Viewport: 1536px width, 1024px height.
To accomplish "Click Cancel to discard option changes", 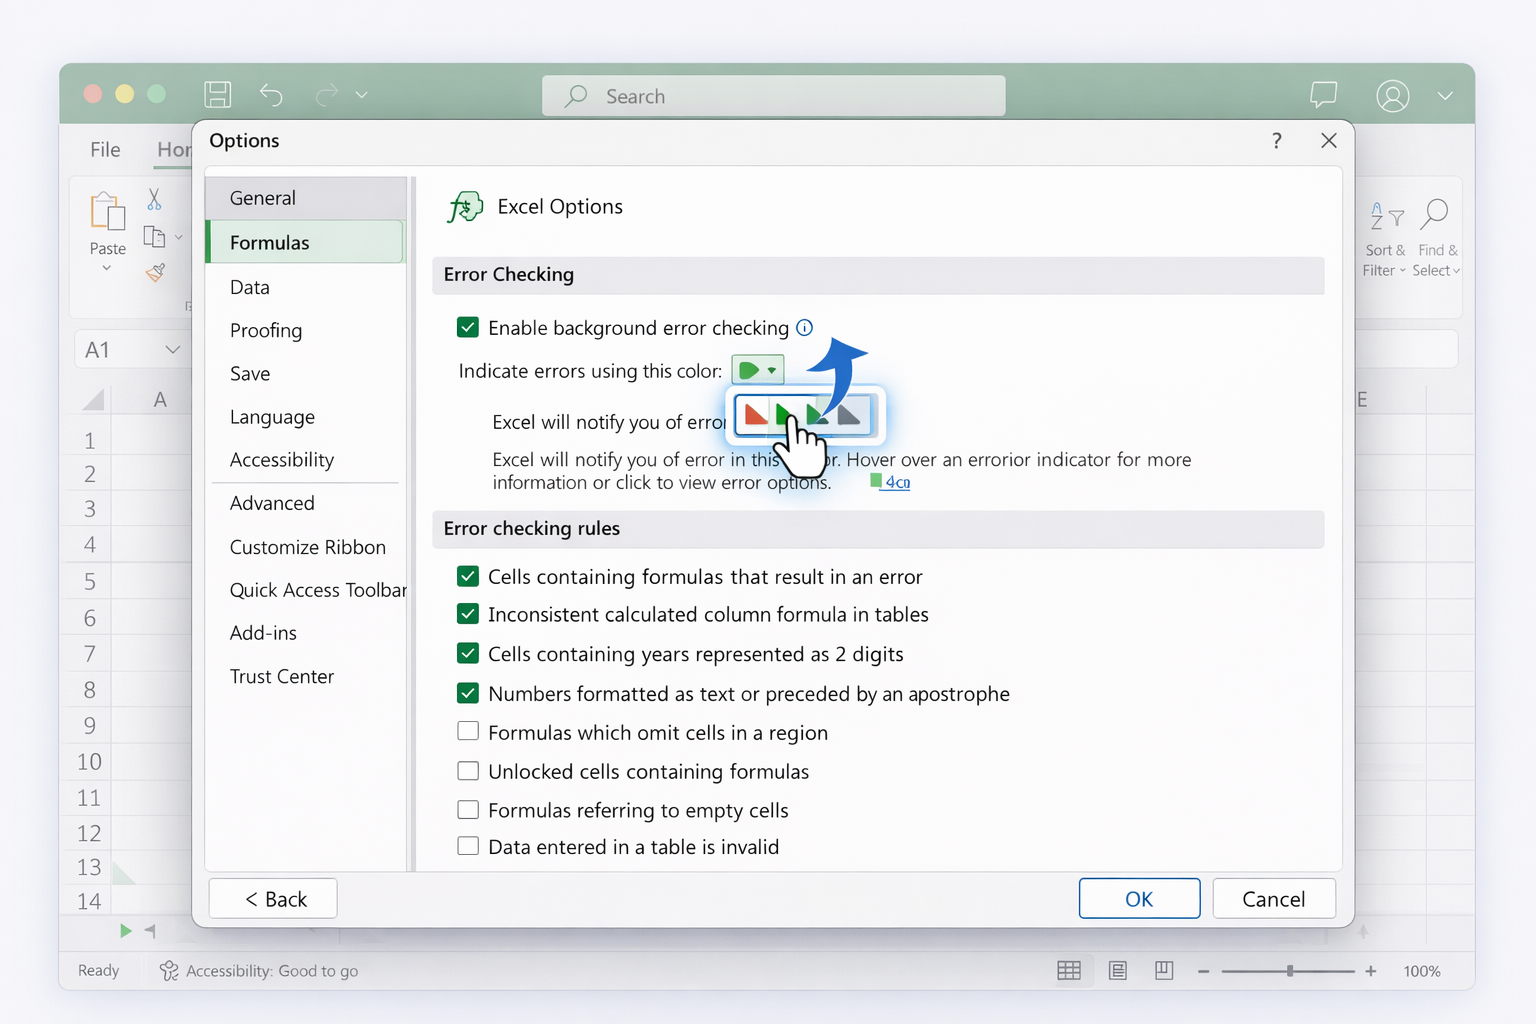I will [1273, 899].
